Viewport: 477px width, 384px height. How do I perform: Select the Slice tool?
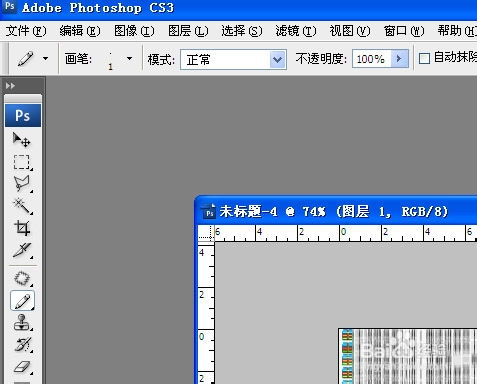click(x=22, y=250)
